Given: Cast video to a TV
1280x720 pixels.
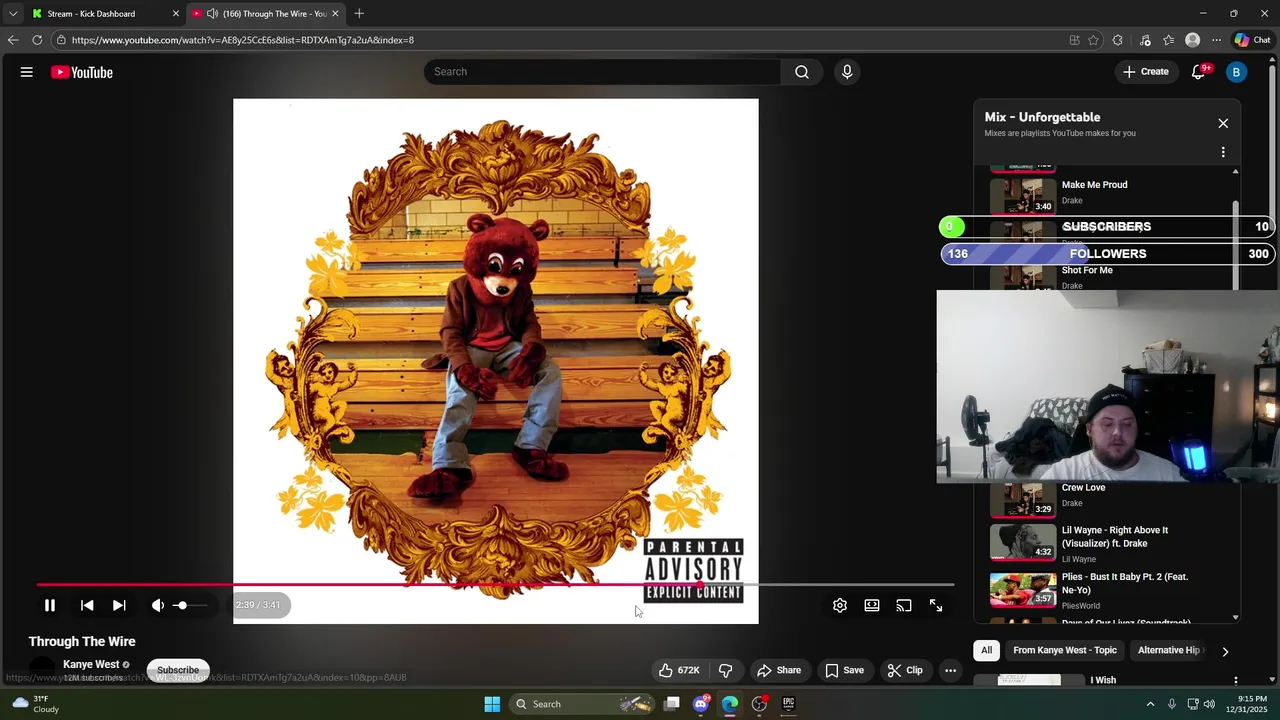Looking at the screenshot, I should [x=904, y=605].
